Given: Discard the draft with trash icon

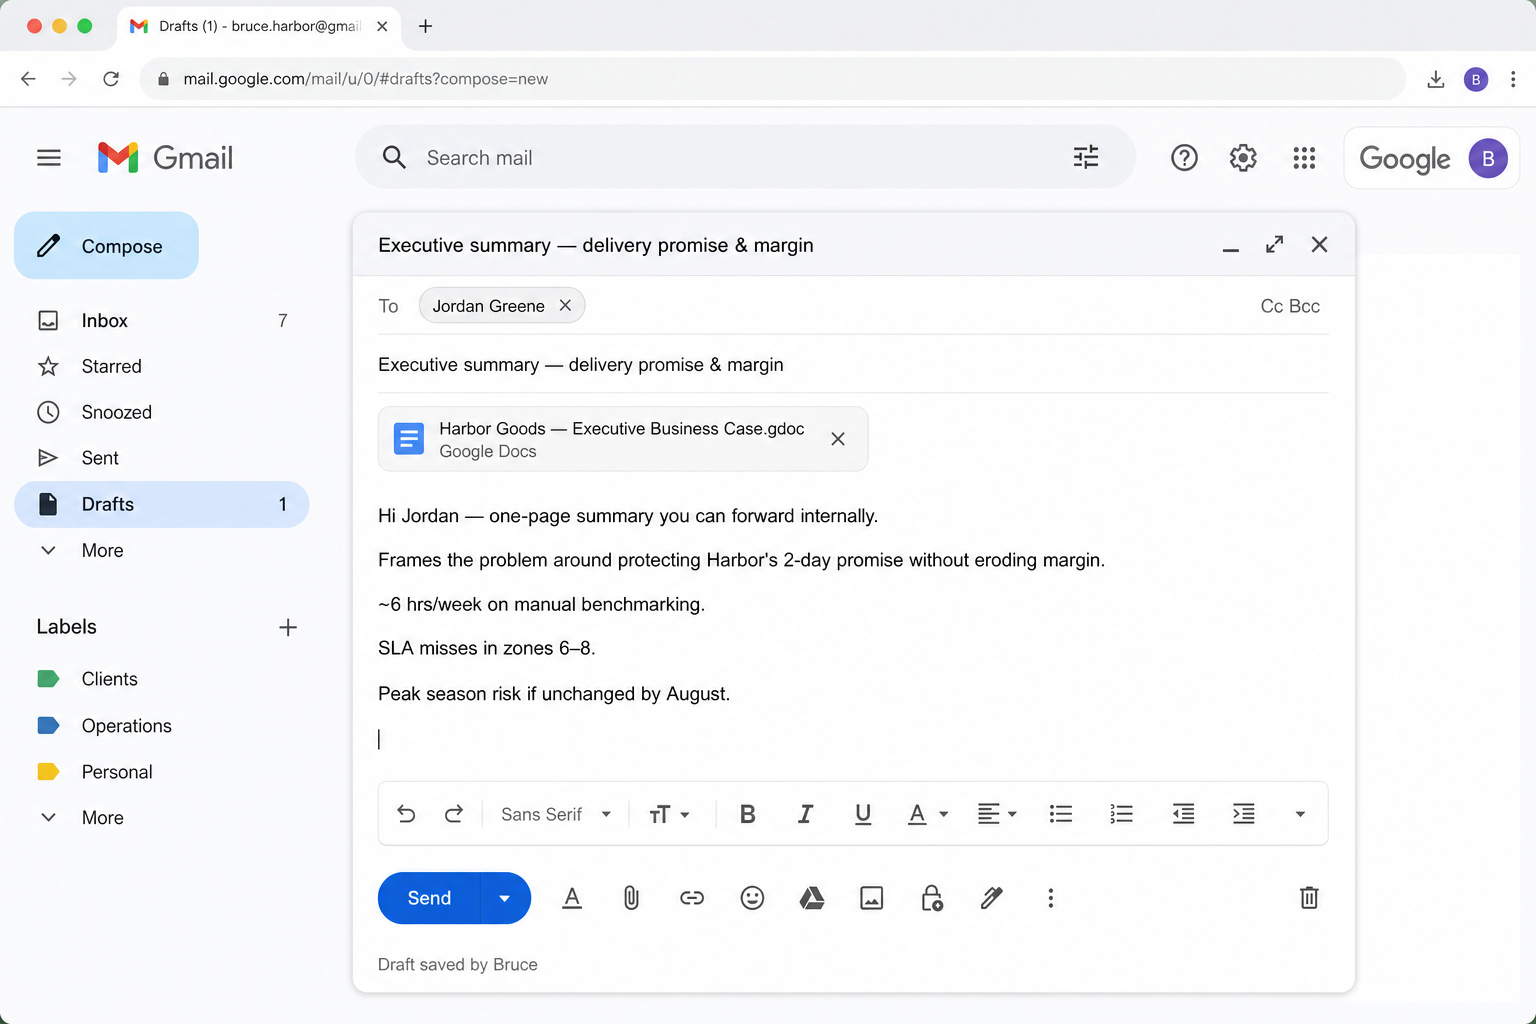Looking at the screenshot, I should pos(1309,897).
